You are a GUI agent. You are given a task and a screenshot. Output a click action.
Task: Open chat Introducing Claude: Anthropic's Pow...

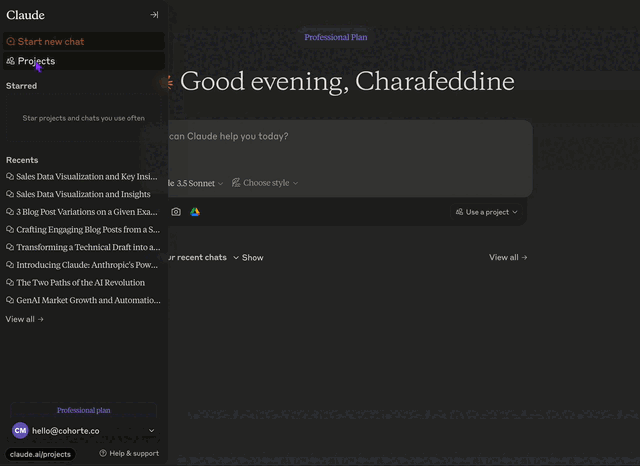pos(82,265)
